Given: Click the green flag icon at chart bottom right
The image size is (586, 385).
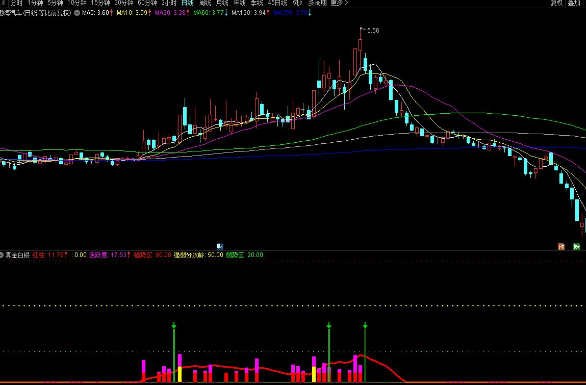Looking at the screenshot, I should pos(577,246).
